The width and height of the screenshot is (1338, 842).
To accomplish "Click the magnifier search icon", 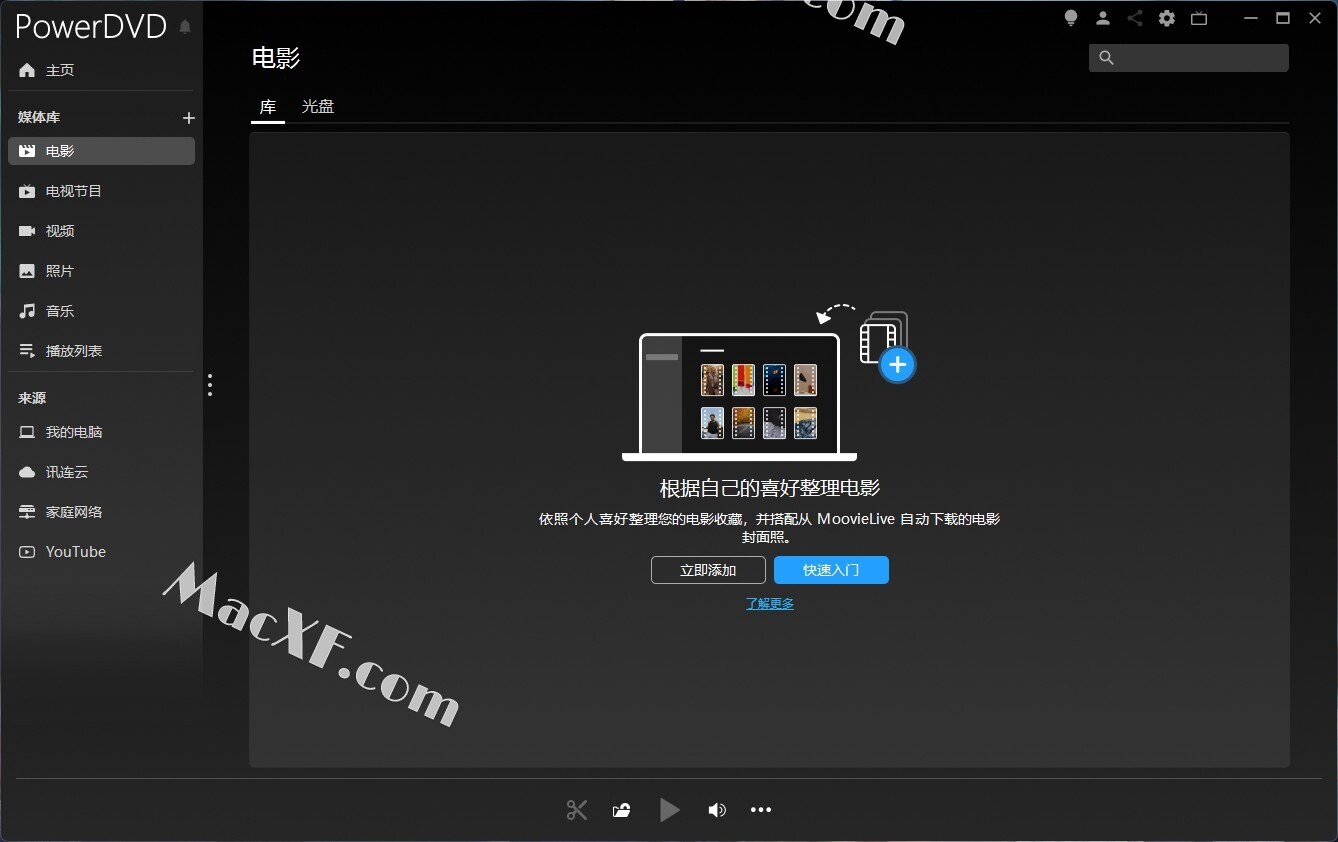I will click(1106, 58).
